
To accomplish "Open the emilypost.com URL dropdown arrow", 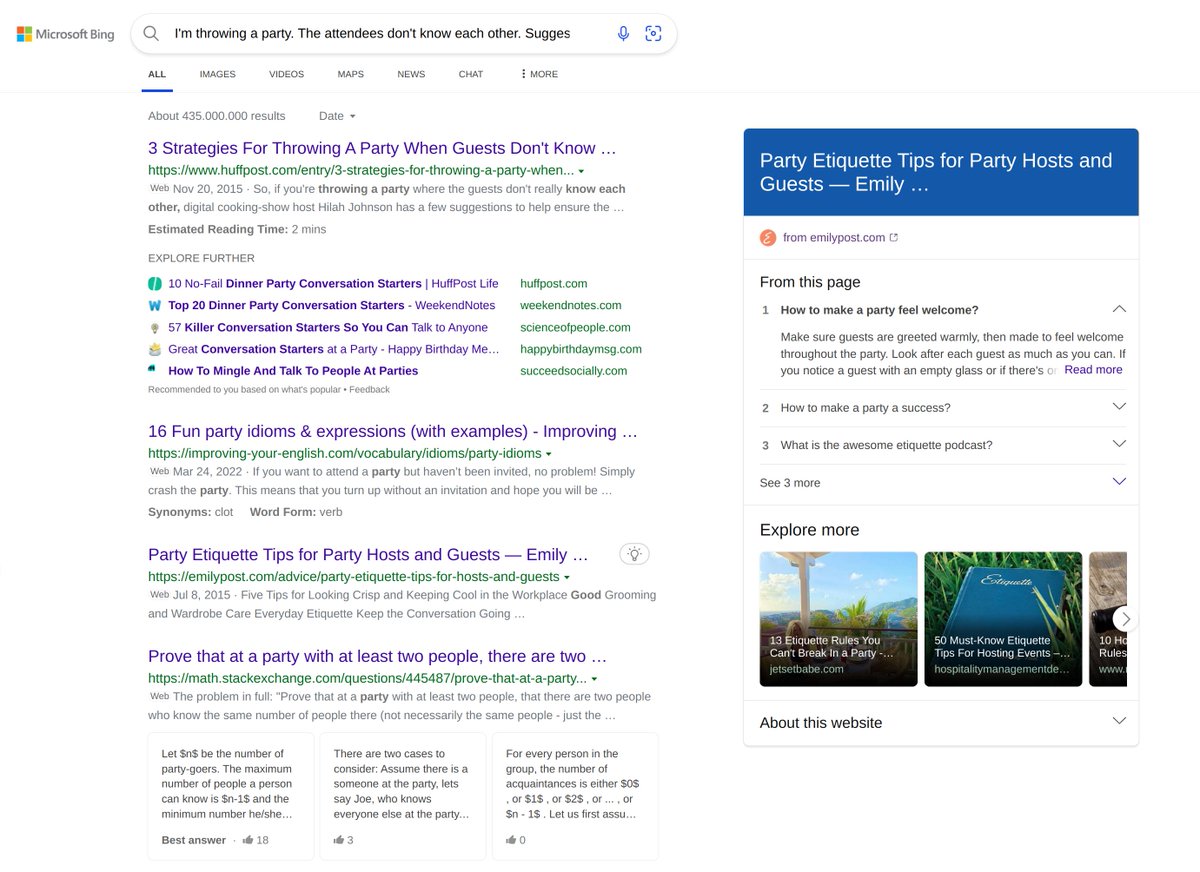I will (567, 578).
